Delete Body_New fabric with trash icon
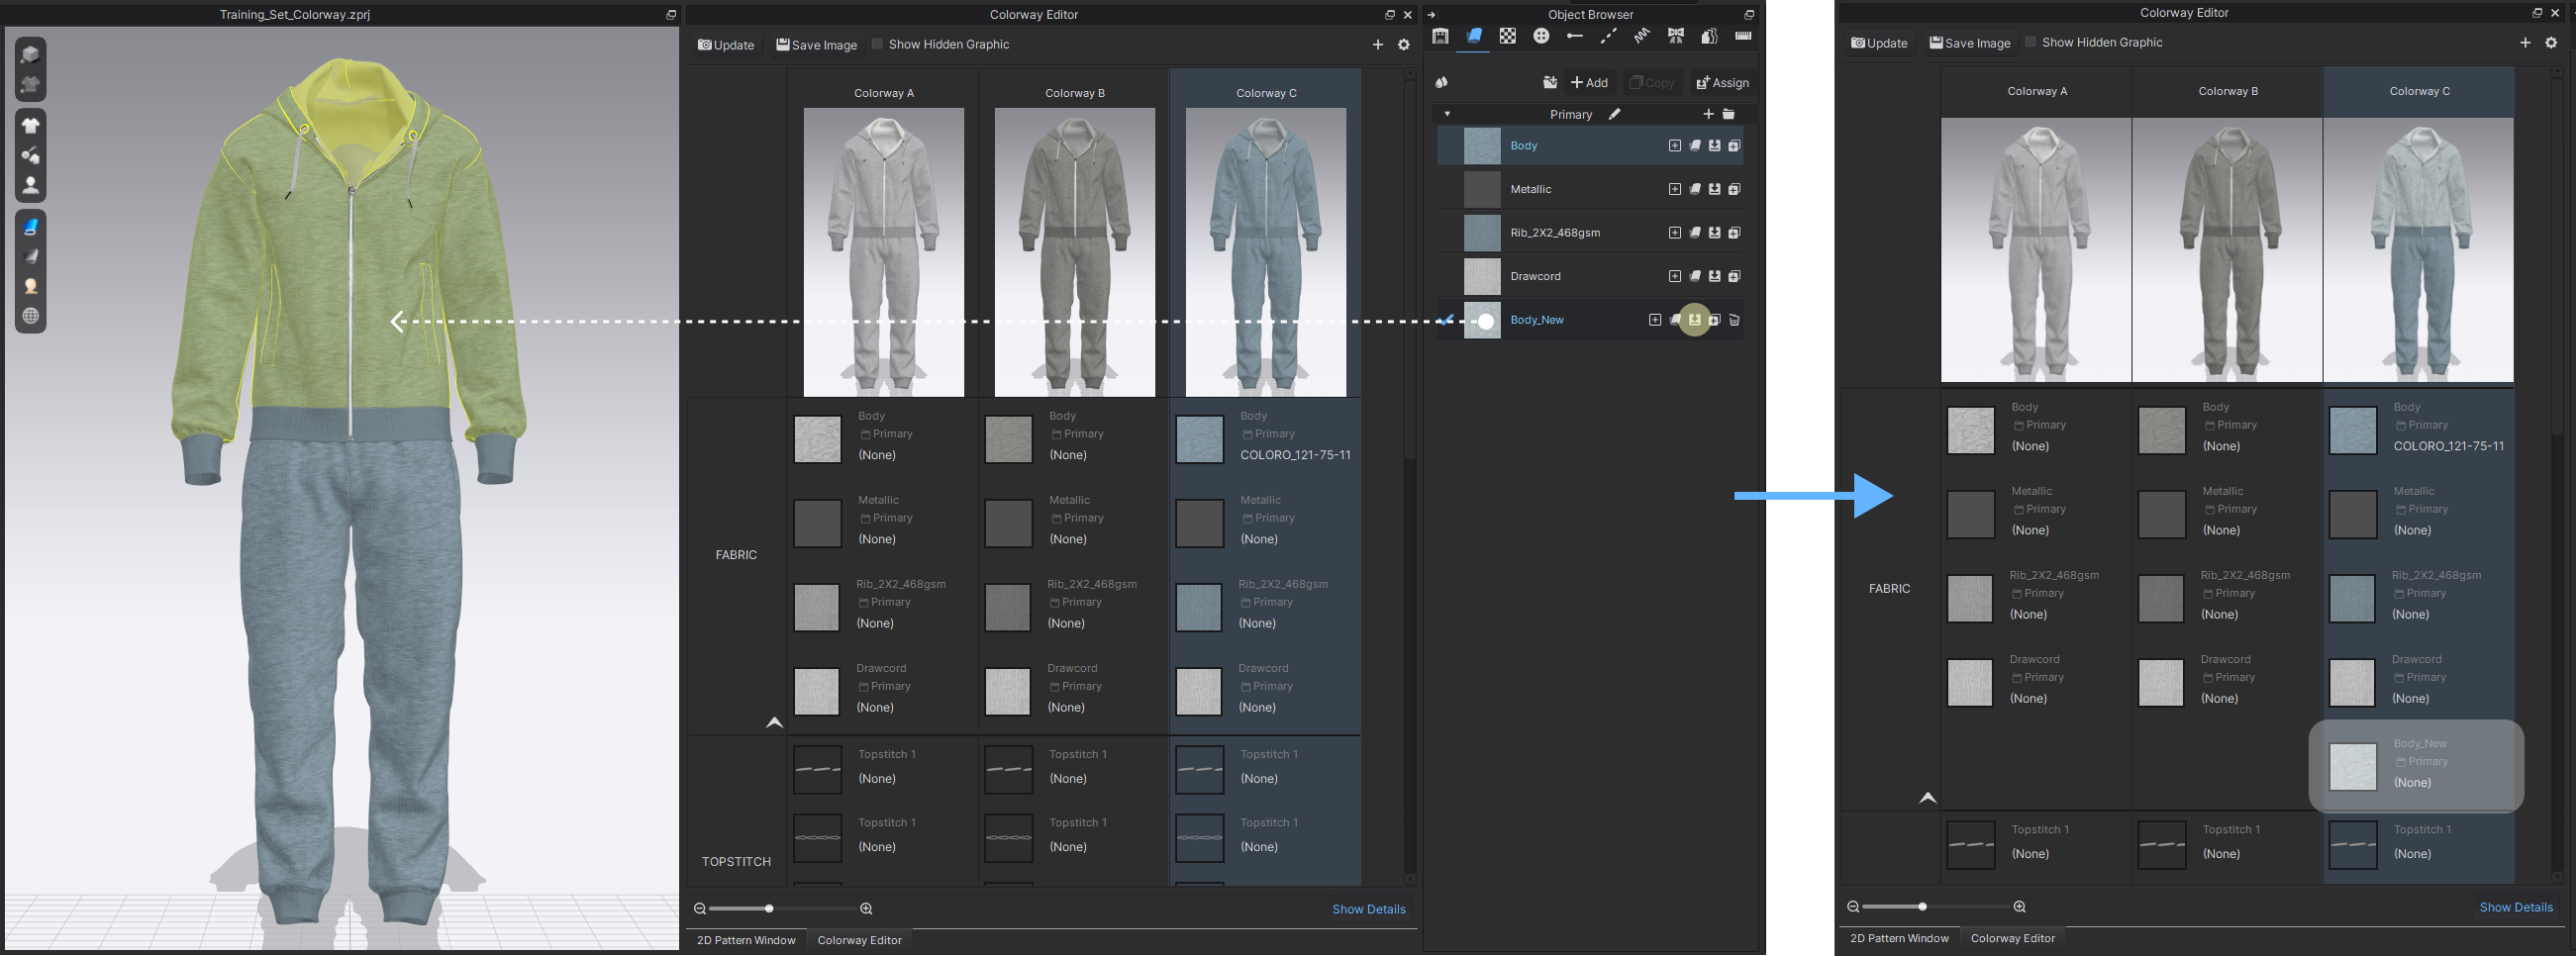The image size is (2576, 956). click(x=1734, y=320)
